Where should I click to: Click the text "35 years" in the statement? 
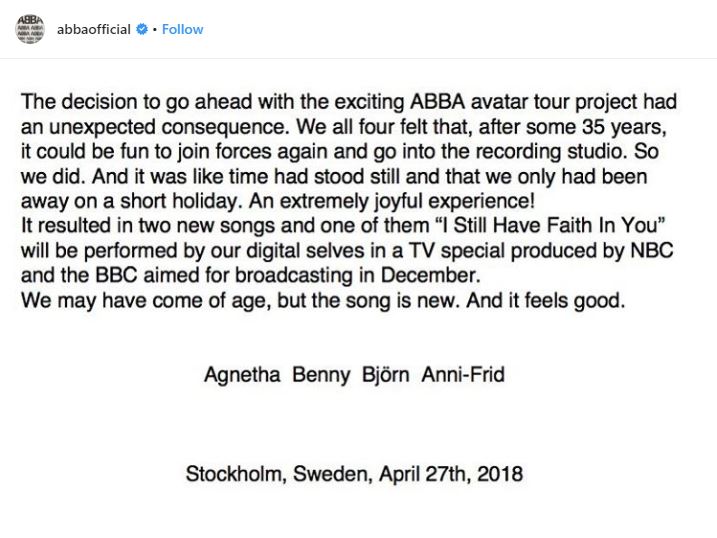(624, 127)
